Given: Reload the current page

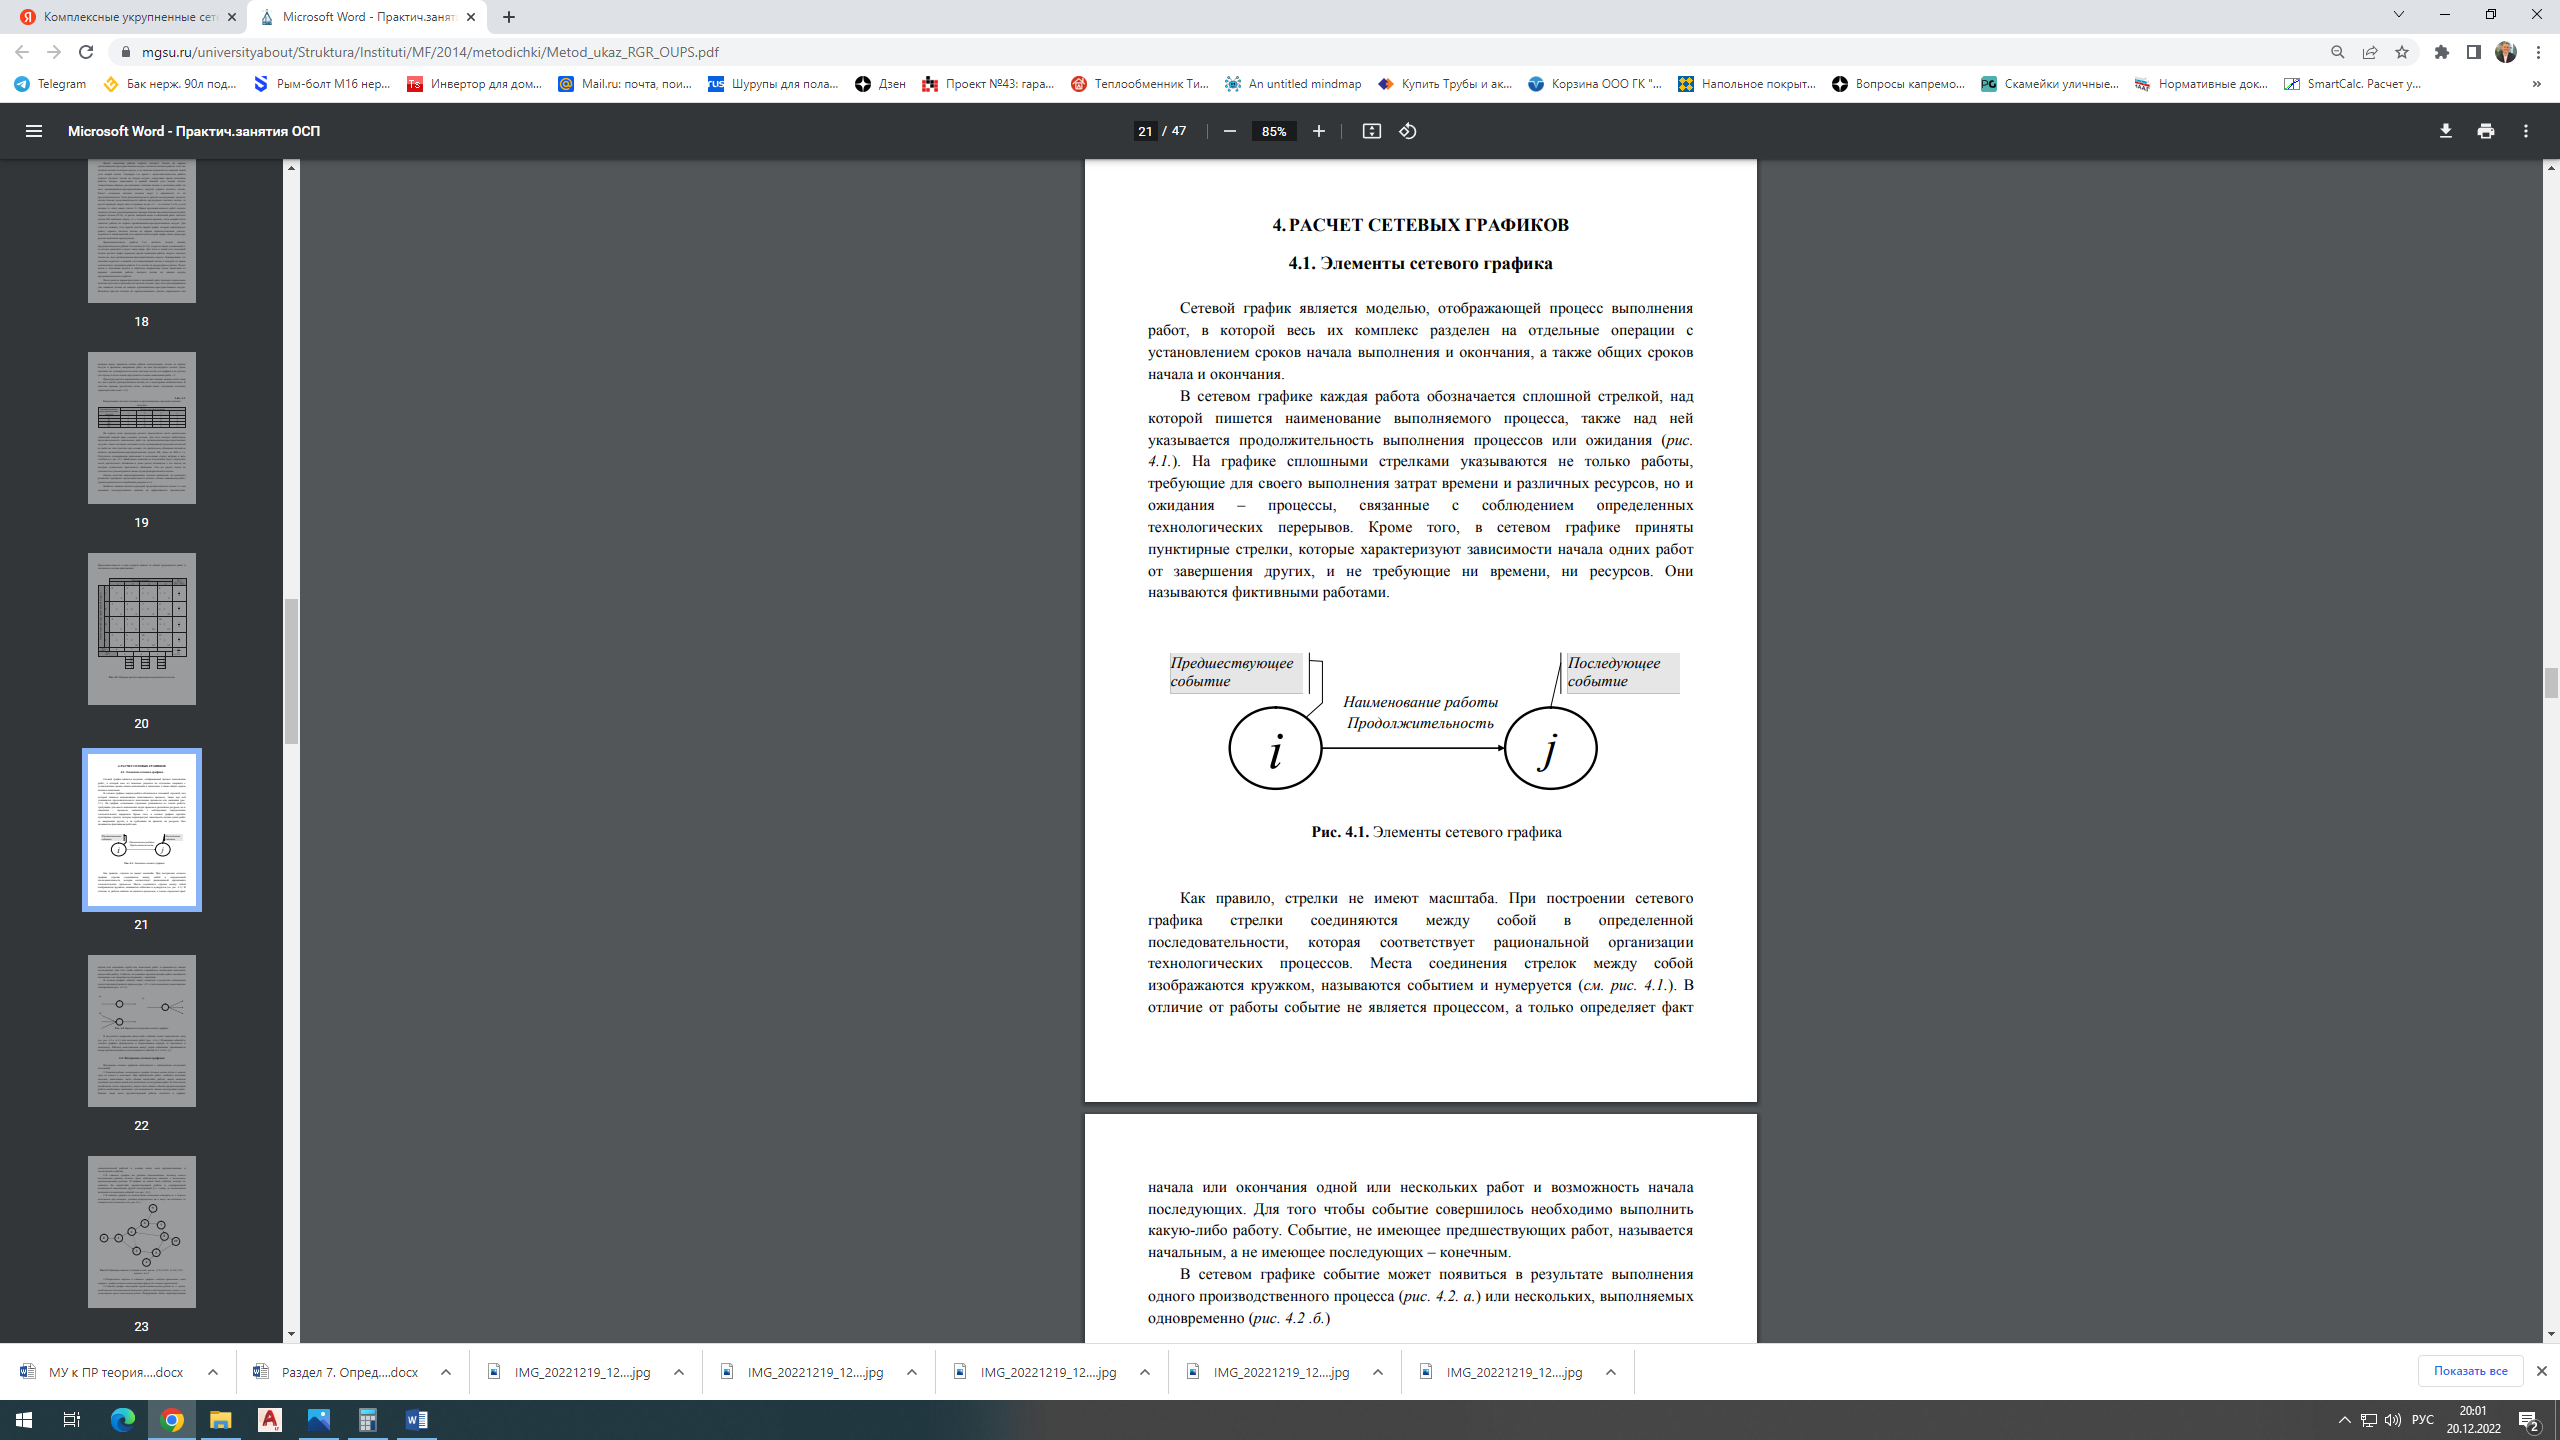Looking at the screenshot, I should coord(86,52).
